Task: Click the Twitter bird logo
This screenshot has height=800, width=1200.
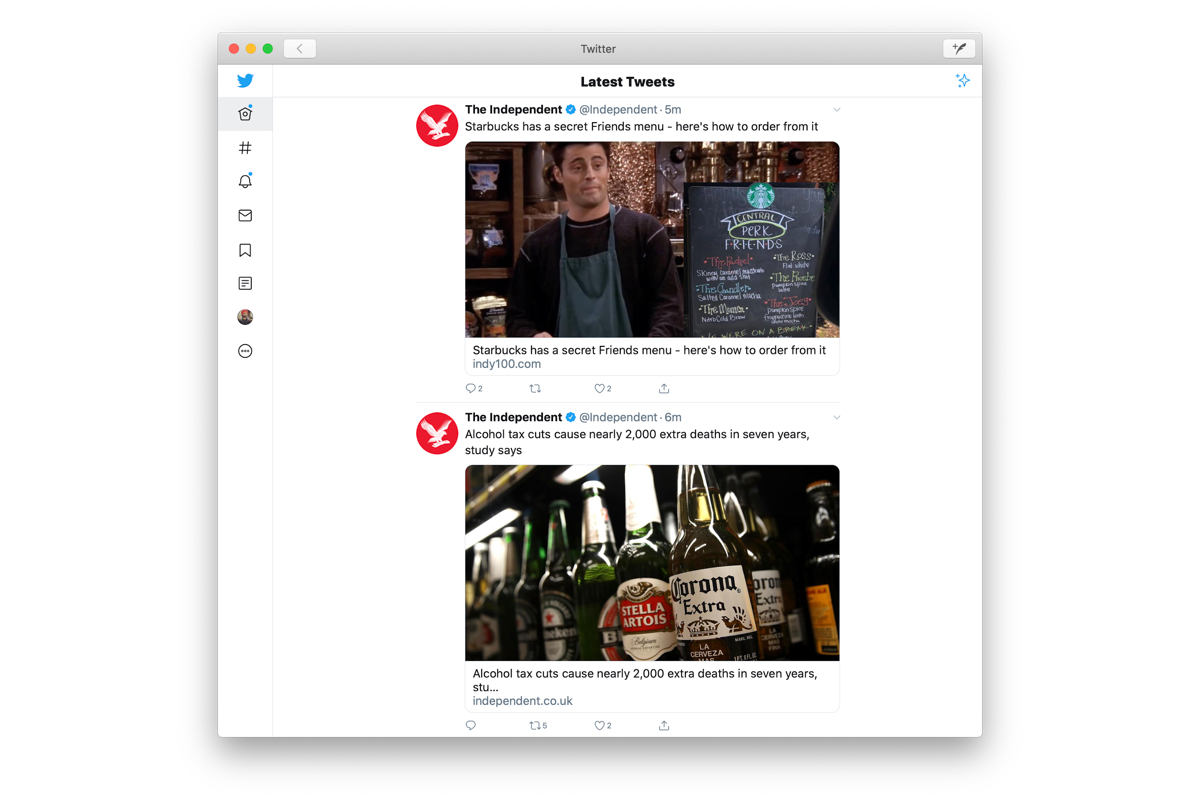Action: [x=245, y=81]
